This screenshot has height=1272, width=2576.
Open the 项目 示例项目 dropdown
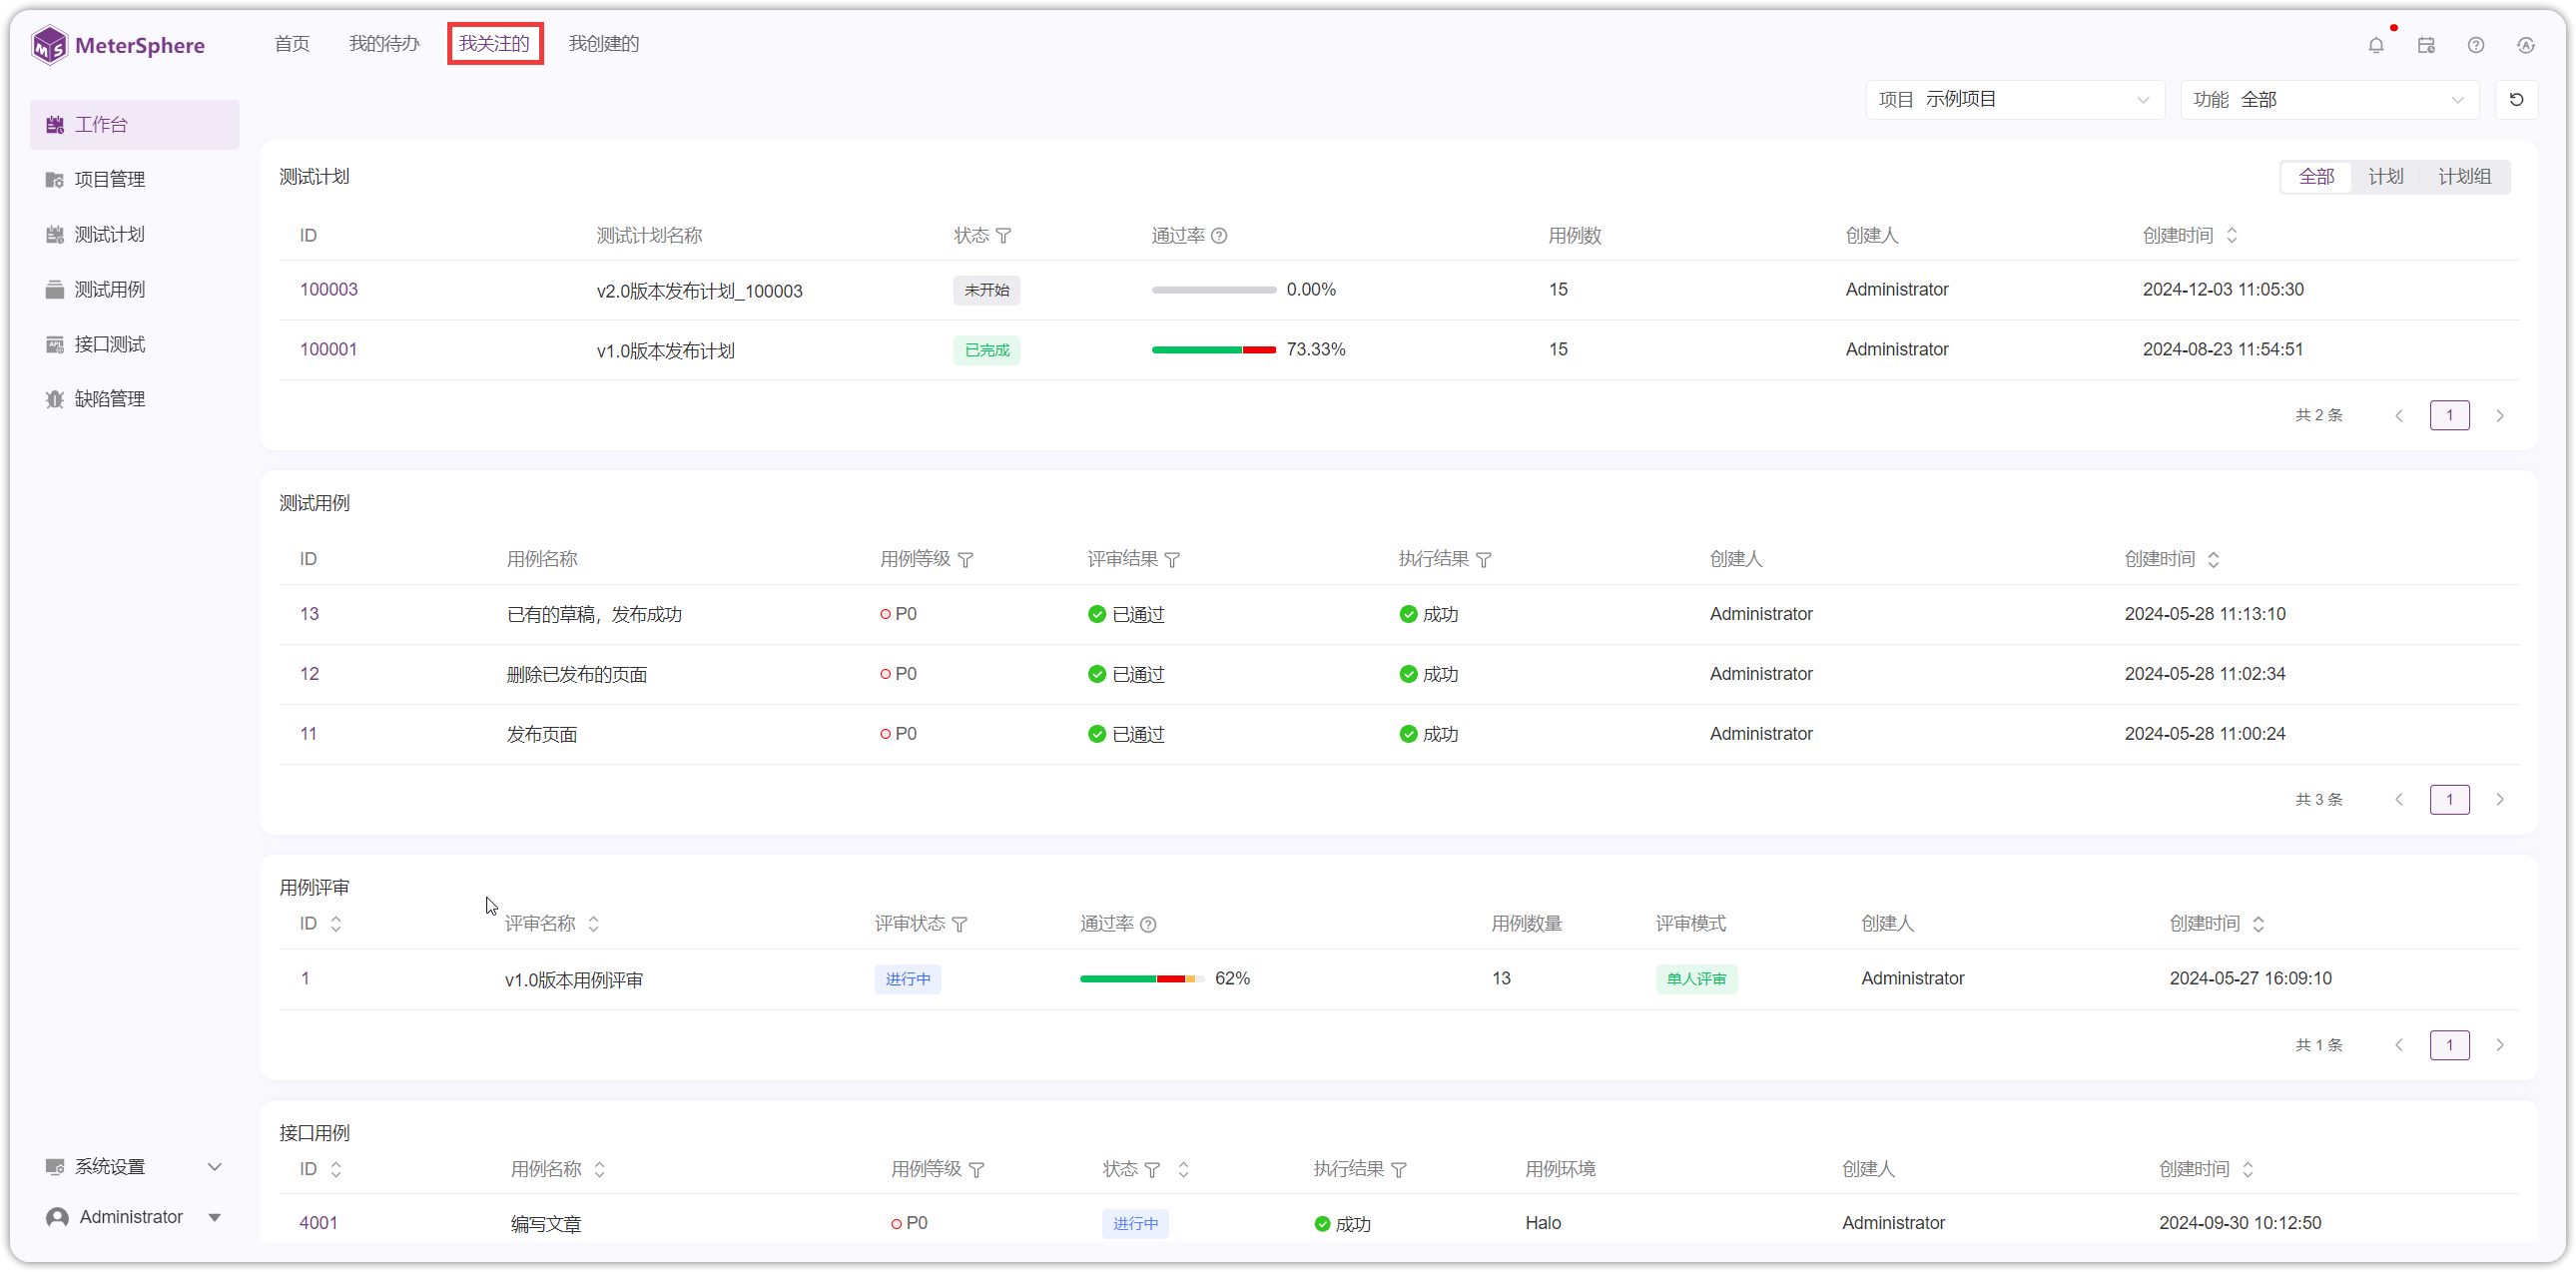point(2014,100)
